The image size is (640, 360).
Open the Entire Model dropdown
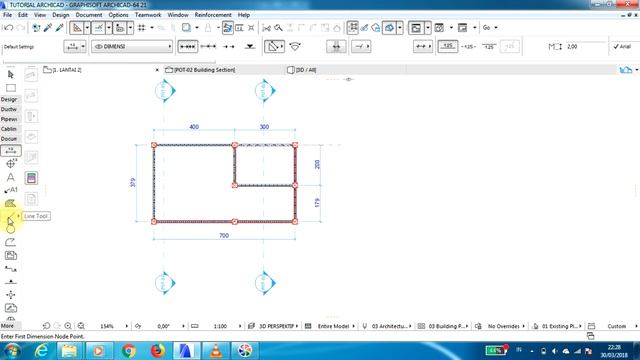point(336,326)
